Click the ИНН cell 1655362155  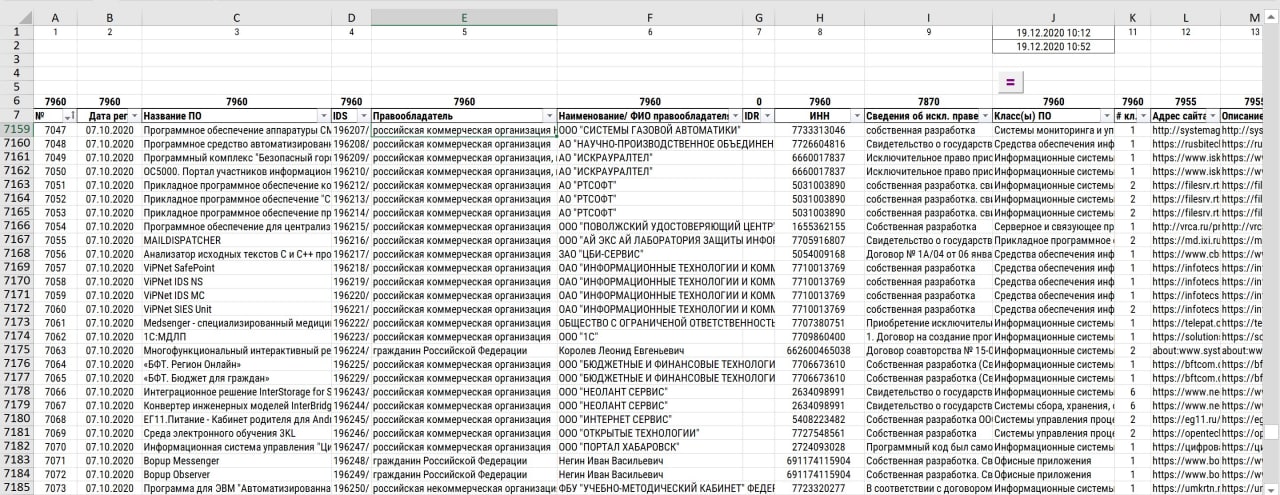[x=820, y=226]
